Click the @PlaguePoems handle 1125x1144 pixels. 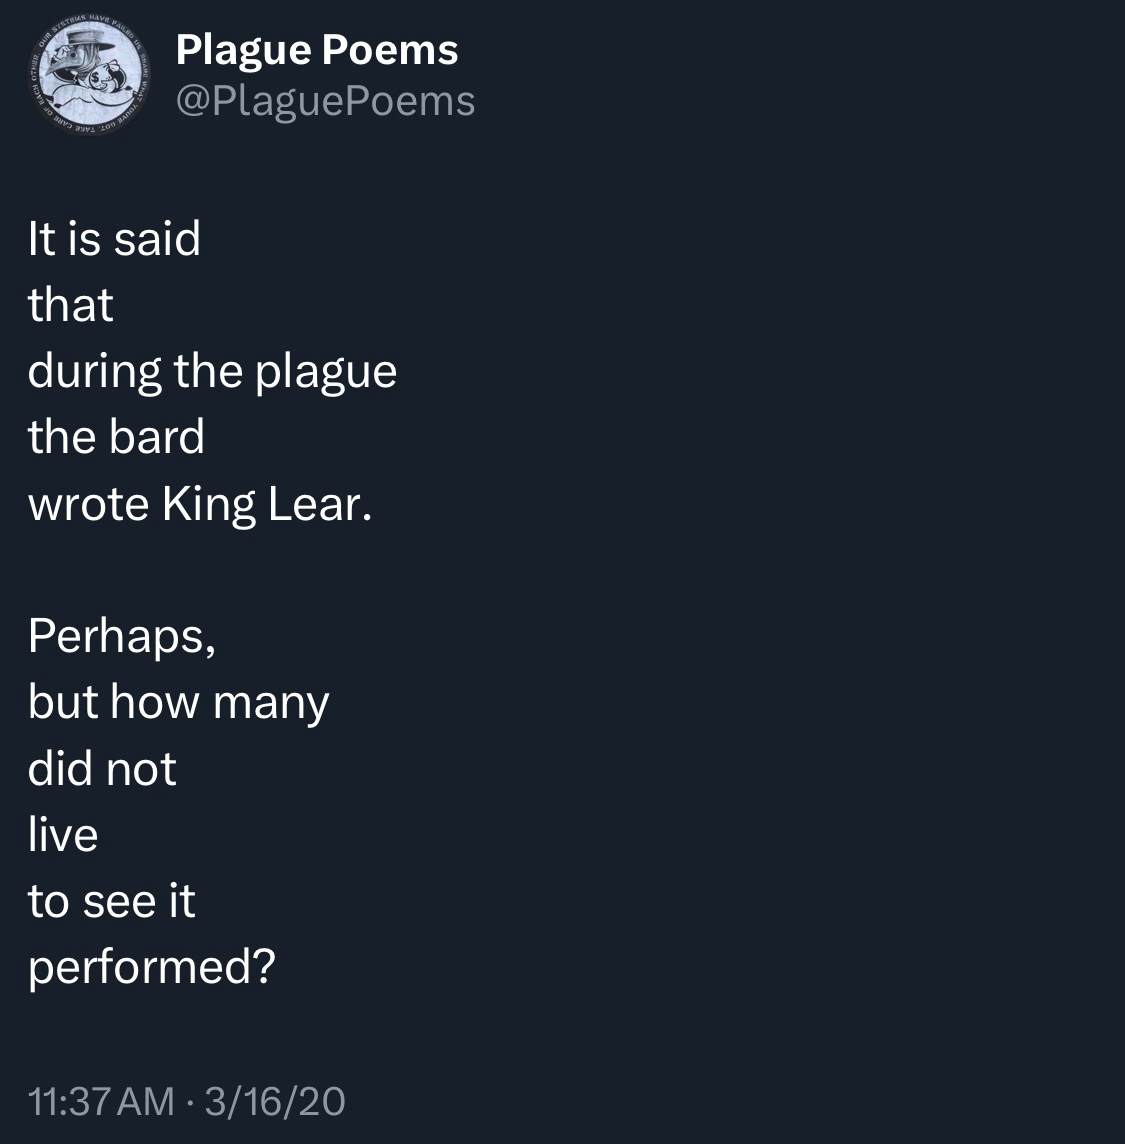coord(325,100)
